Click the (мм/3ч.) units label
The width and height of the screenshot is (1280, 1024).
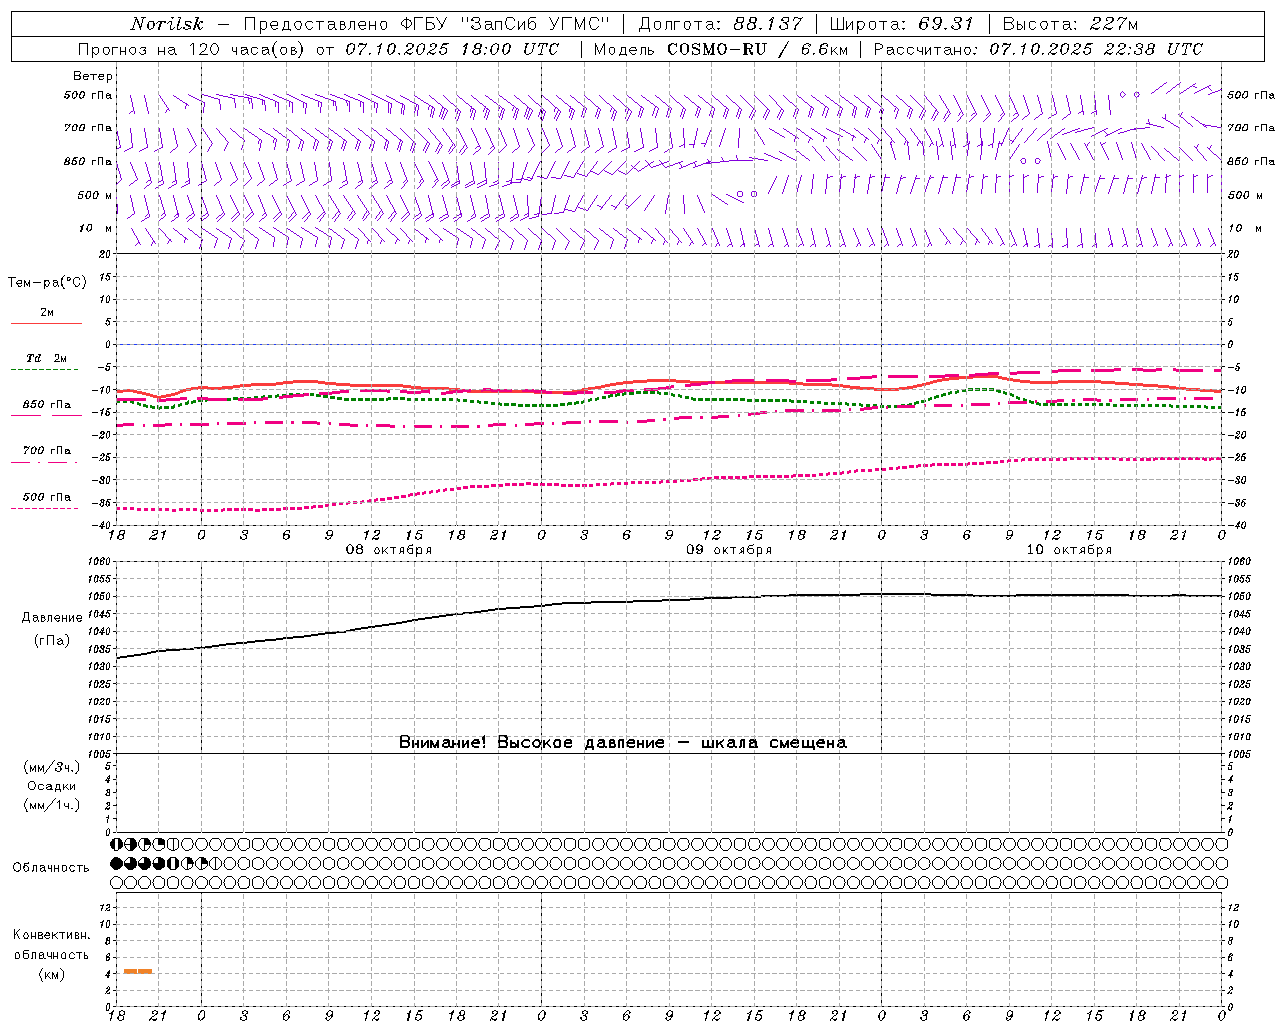(x=51, y=767)
